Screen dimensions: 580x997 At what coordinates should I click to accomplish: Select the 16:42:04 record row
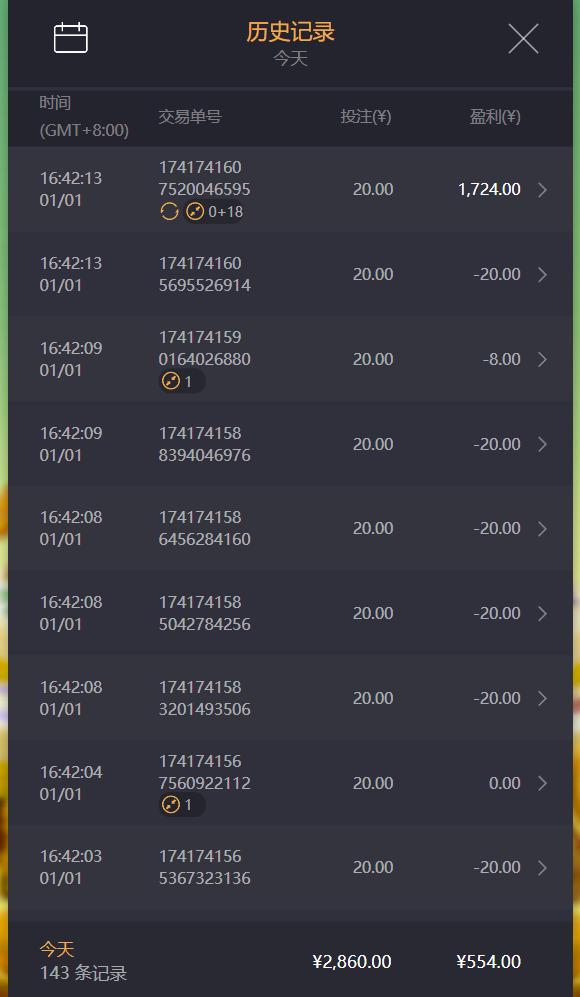click(290, 783)
